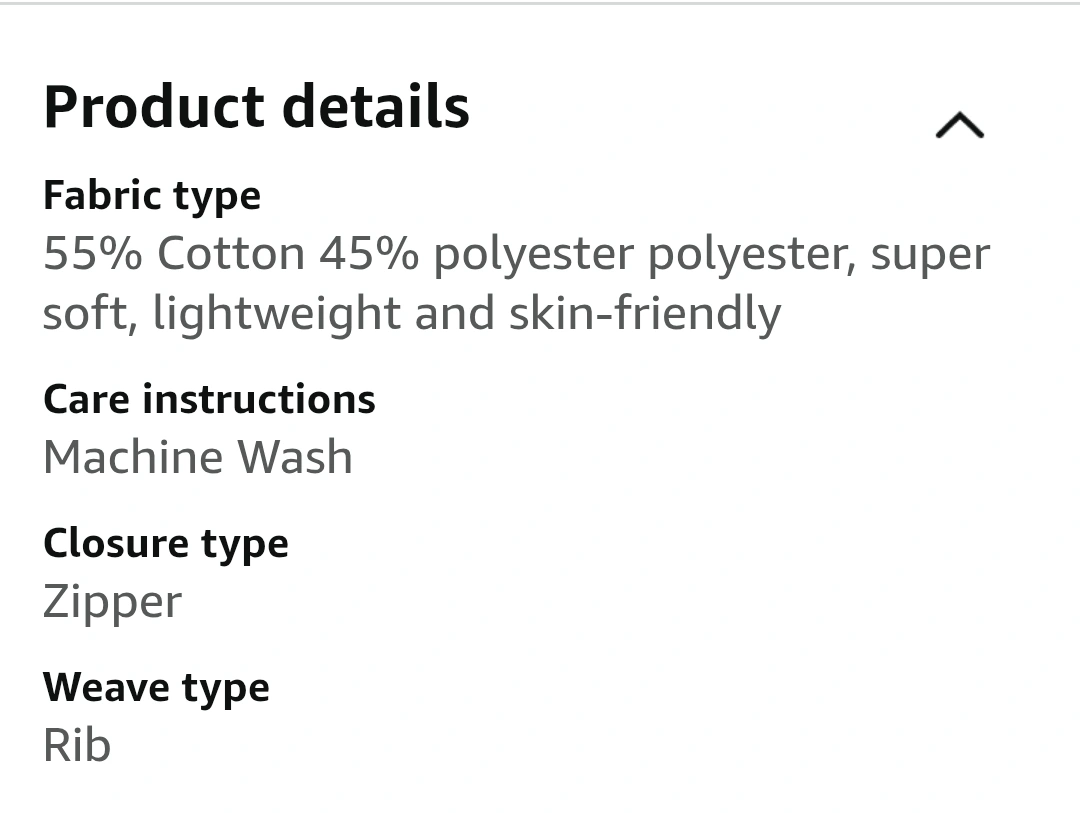Screen dimensions: 1080x813
Task: Click the Product details heading
Action: 256,107
